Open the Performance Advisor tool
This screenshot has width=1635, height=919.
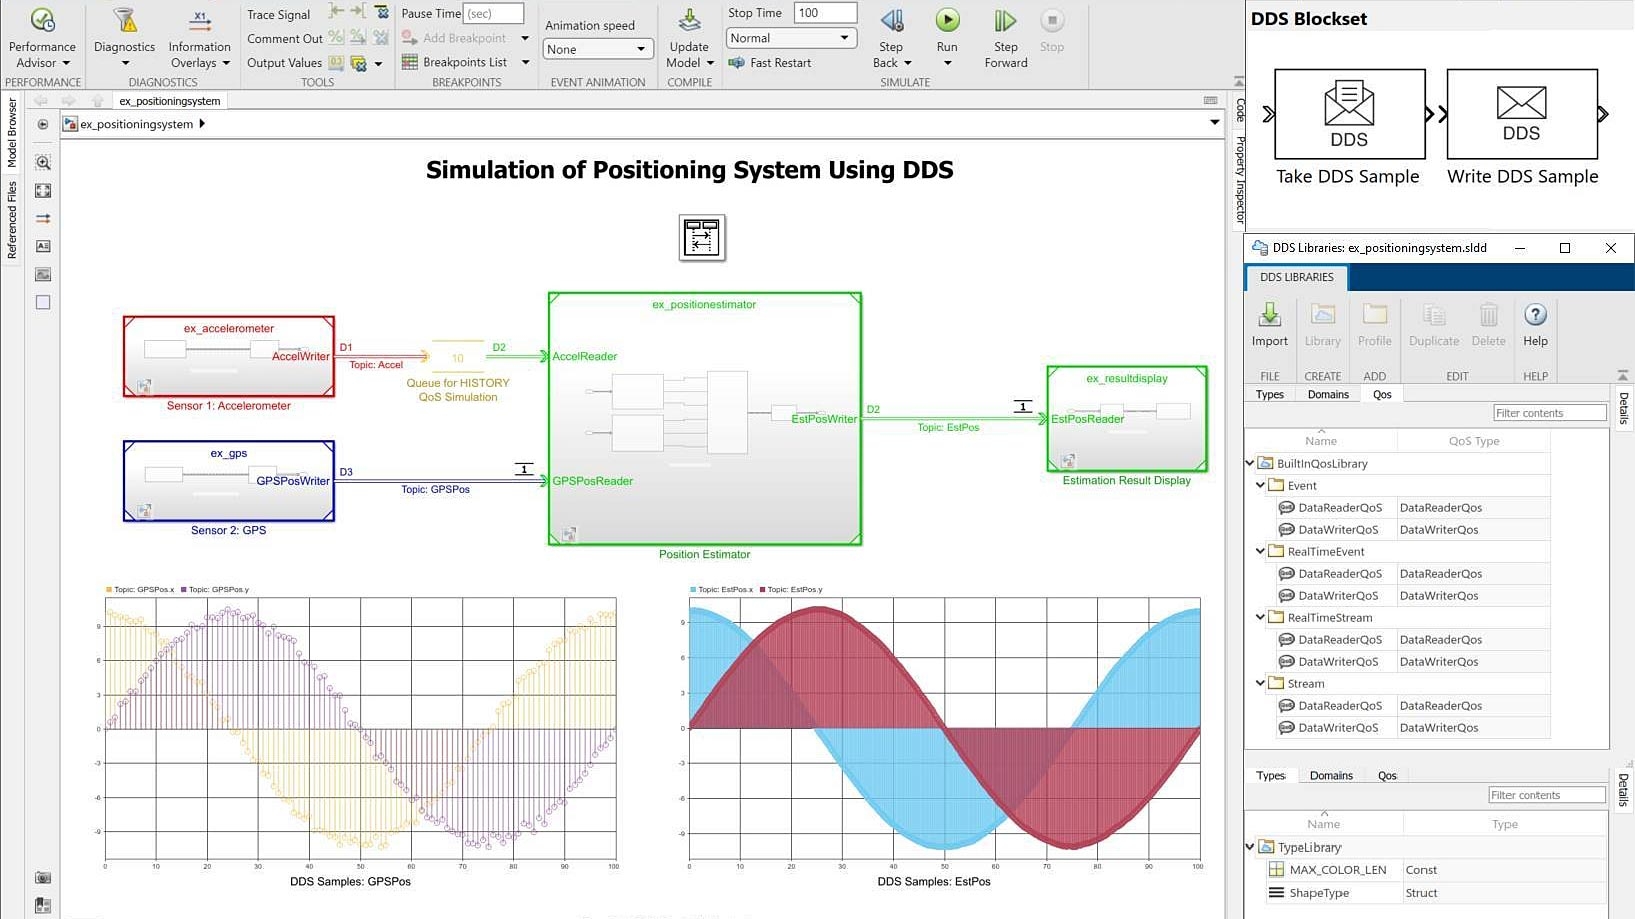[42, 21]
